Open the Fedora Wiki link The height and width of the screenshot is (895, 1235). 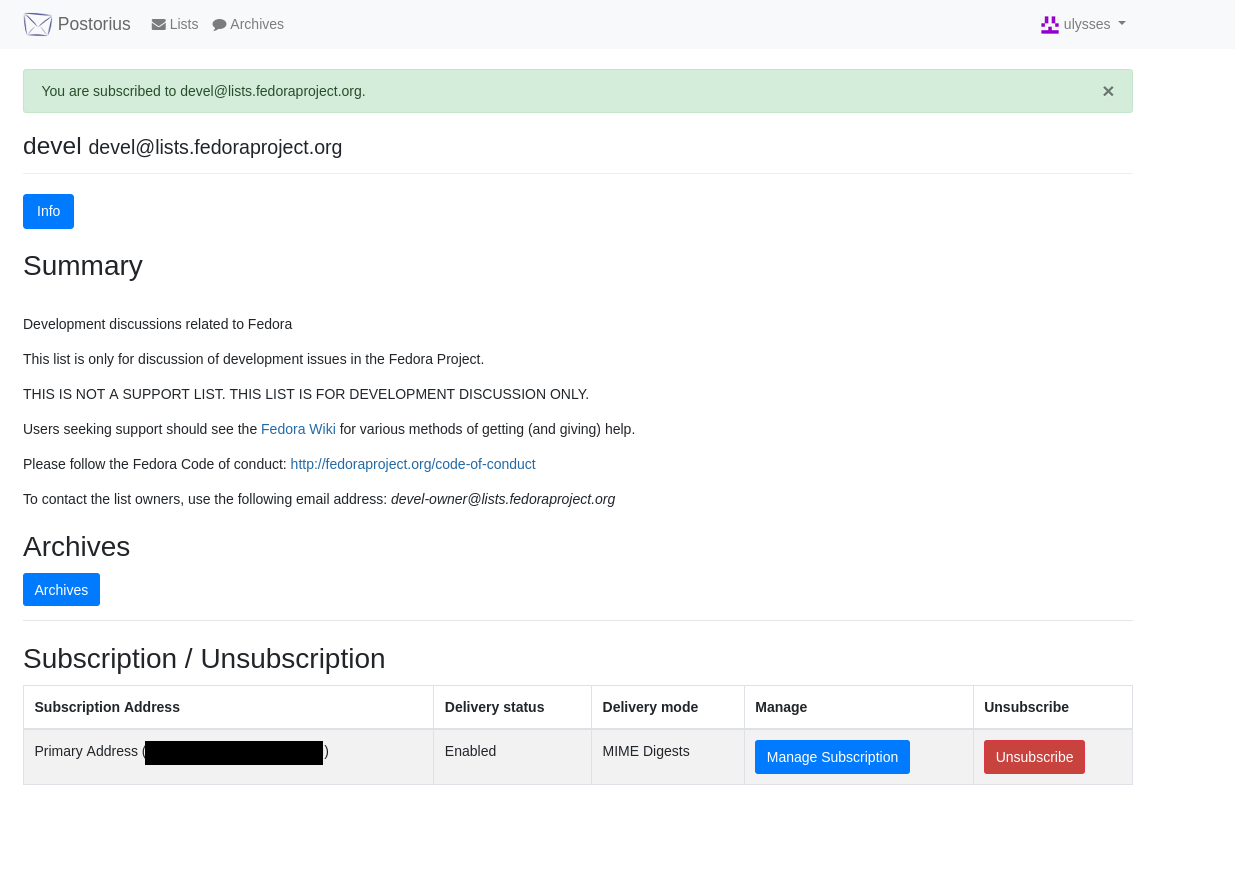(298, 429)
